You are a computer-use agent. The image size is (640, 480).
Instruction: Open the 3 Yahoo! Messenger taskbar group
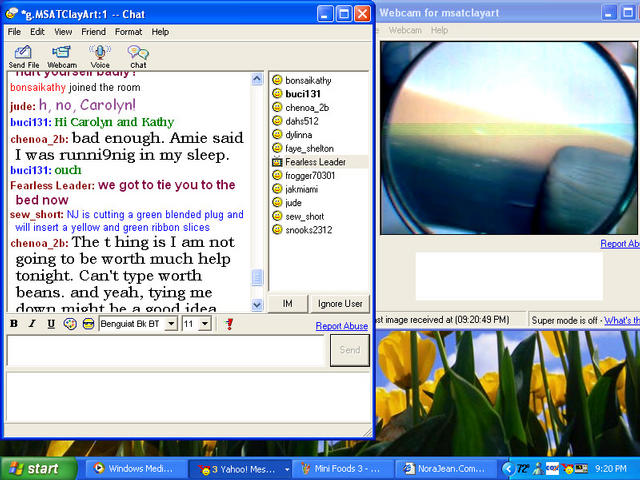pos(240,469)
